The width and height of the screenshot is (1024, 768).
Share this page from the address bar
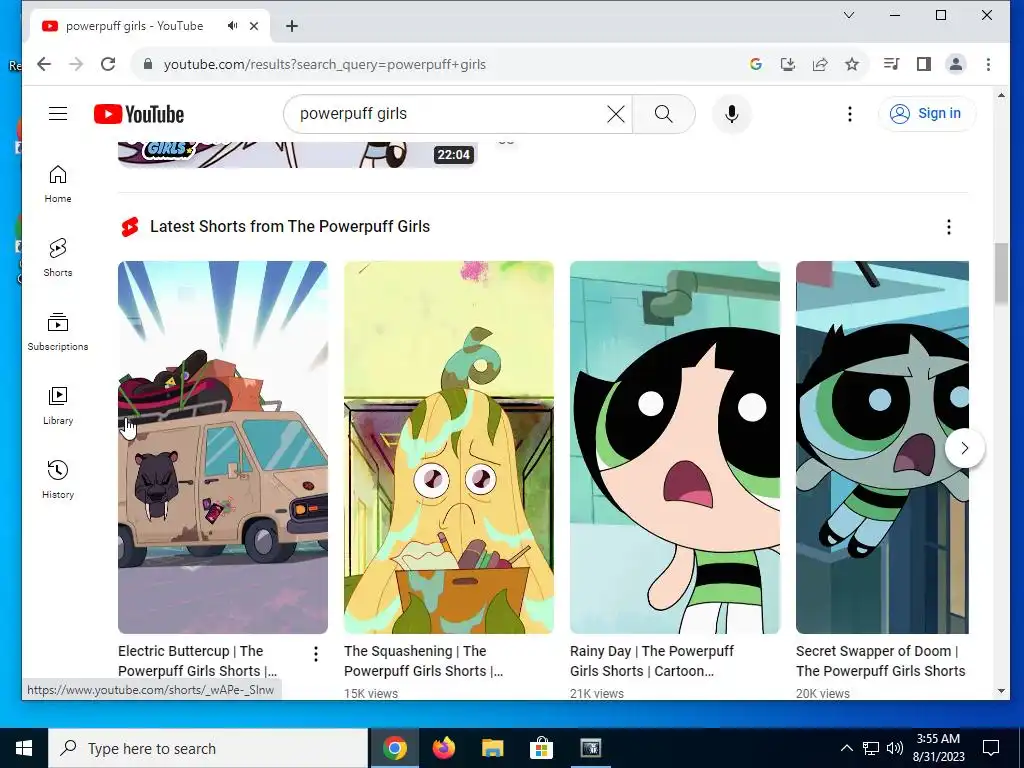(x=820, y=64)
